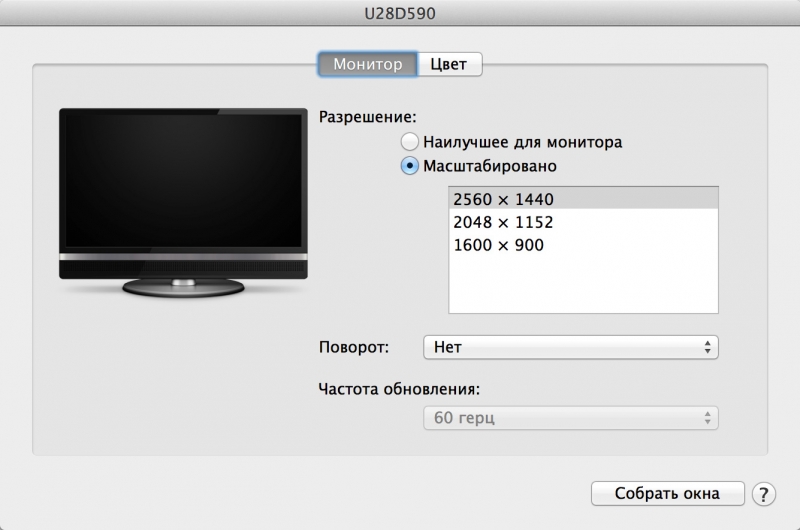This screenshot has width=800, height=530.
Task: Open the Цвет tab
Action: [x=449, y=64]
